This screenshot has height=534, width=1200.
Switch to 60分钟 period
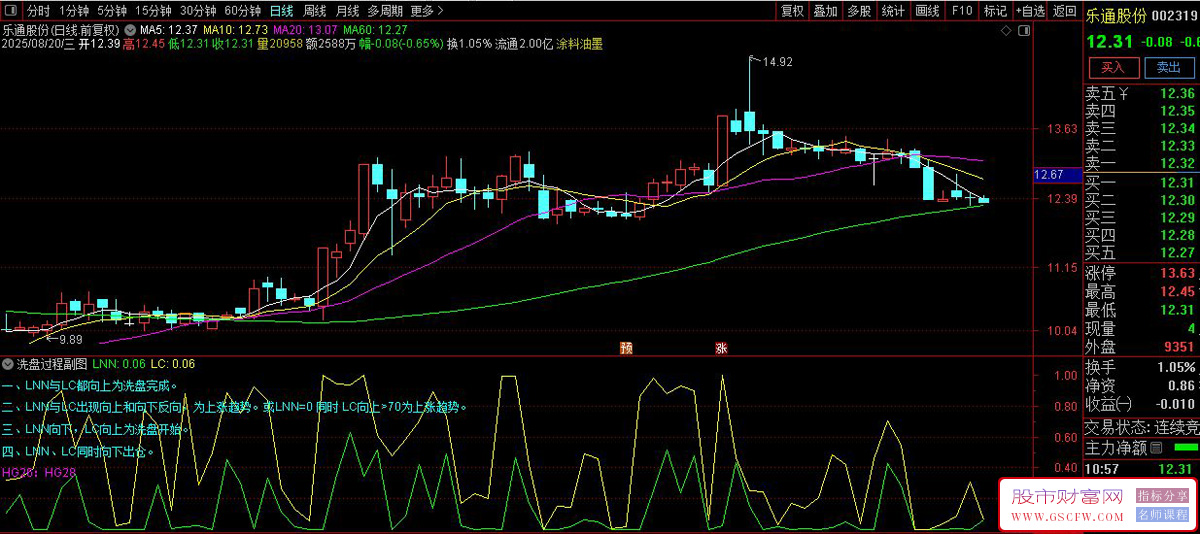[x=243, y=11]
